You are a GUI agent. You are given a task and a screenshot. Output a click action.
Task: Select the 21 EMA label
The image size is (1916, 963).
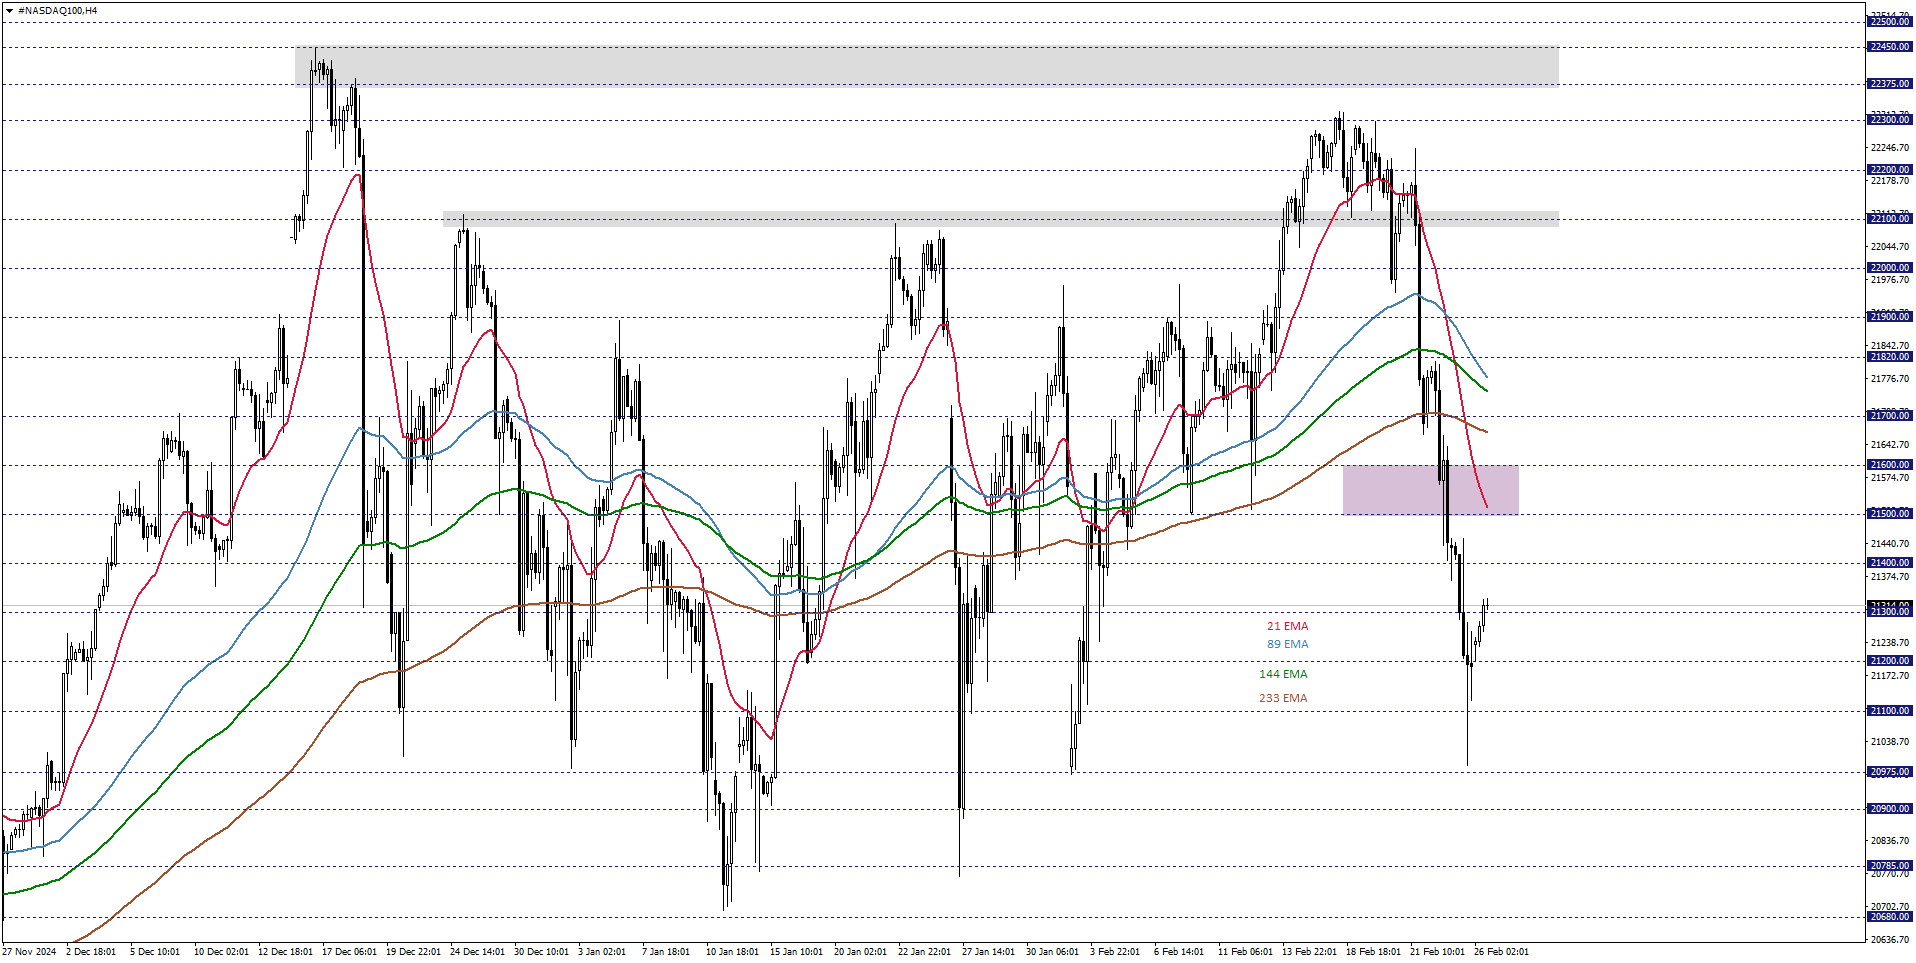pos(1287,626)
